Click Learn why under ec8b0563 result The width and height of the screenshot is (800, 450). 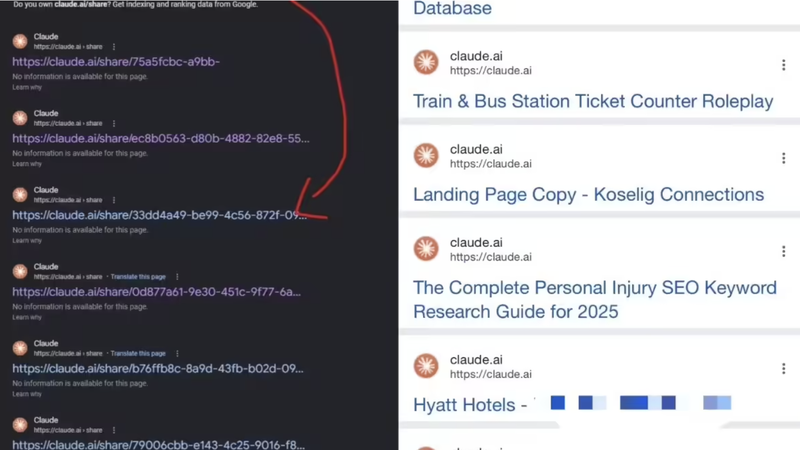[x=27, y=164]
